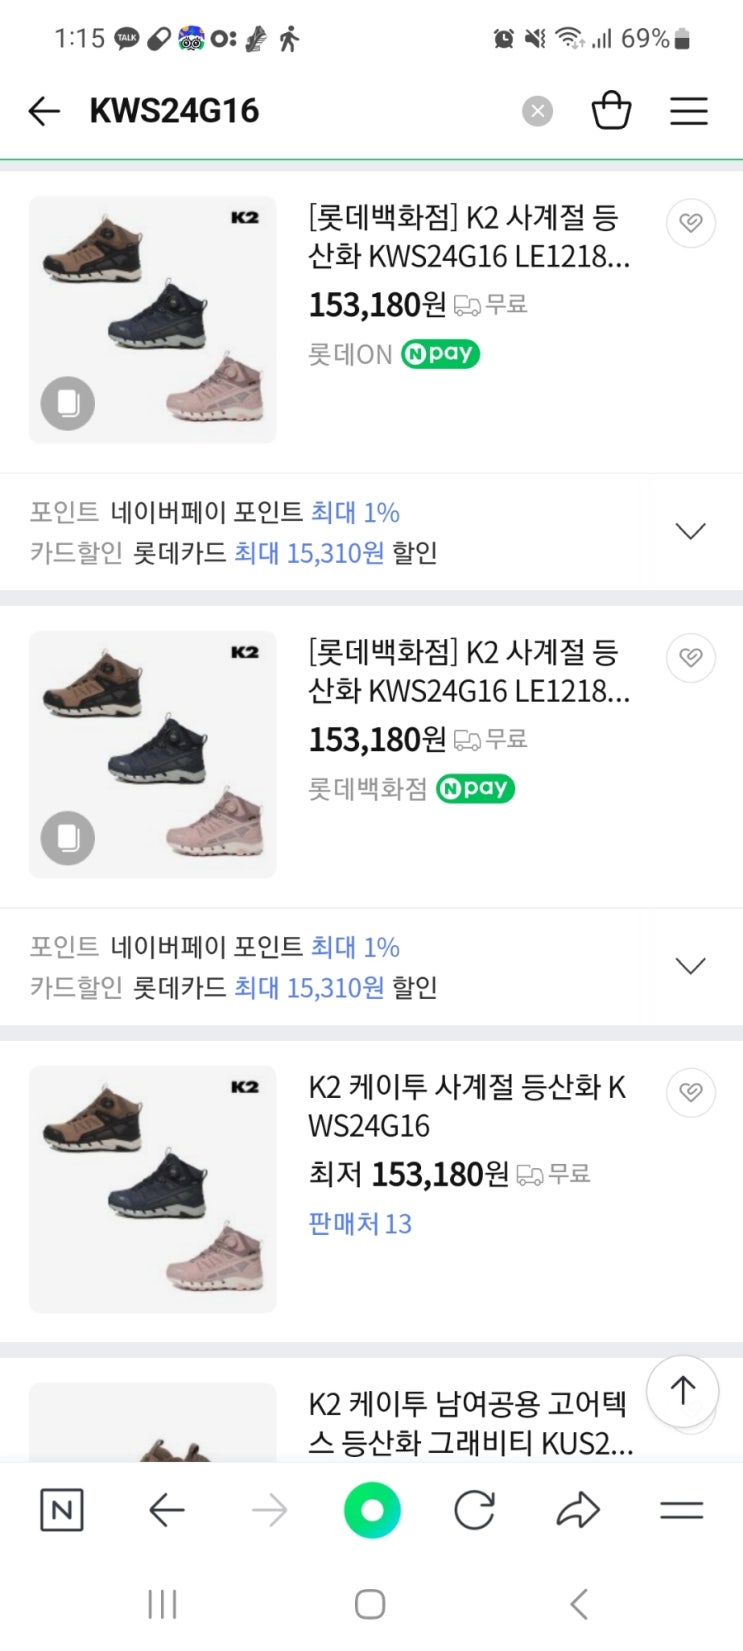Share this page using the share arrow
Screen dimensions: 743x1651
click(x=577, y=1510)
